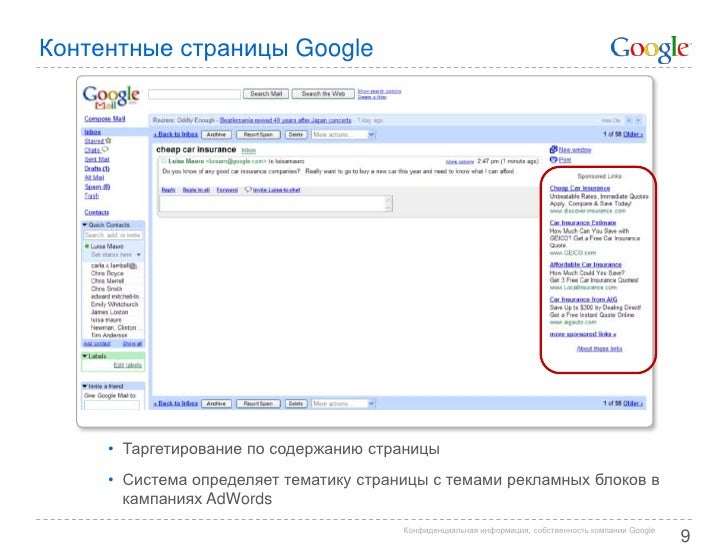Toggle the star beside sender Luisa Mauro

pyautogui.click(x=163, y=161)
